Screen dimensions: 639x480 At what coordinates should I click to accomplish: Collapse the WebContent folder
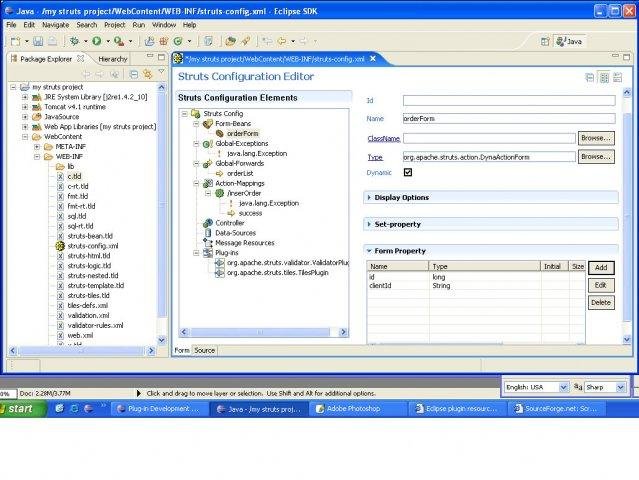pos(25,137)
